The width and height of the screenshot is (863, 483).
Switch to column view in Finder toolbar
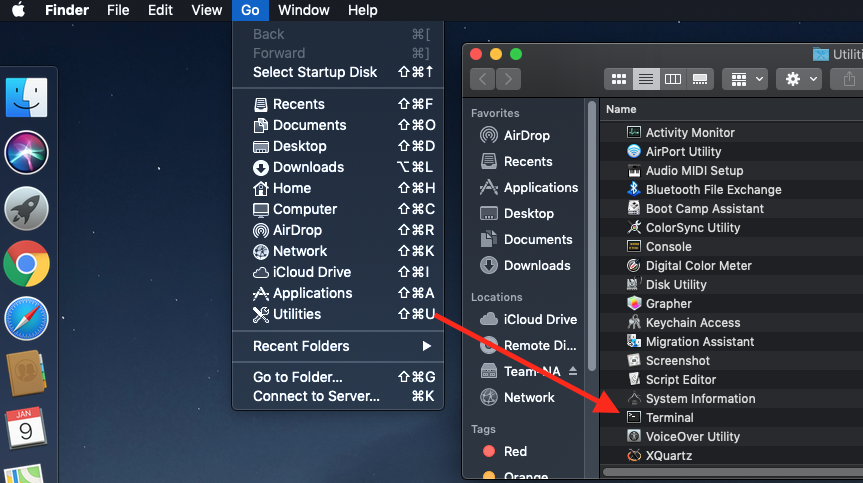point(673,79)
